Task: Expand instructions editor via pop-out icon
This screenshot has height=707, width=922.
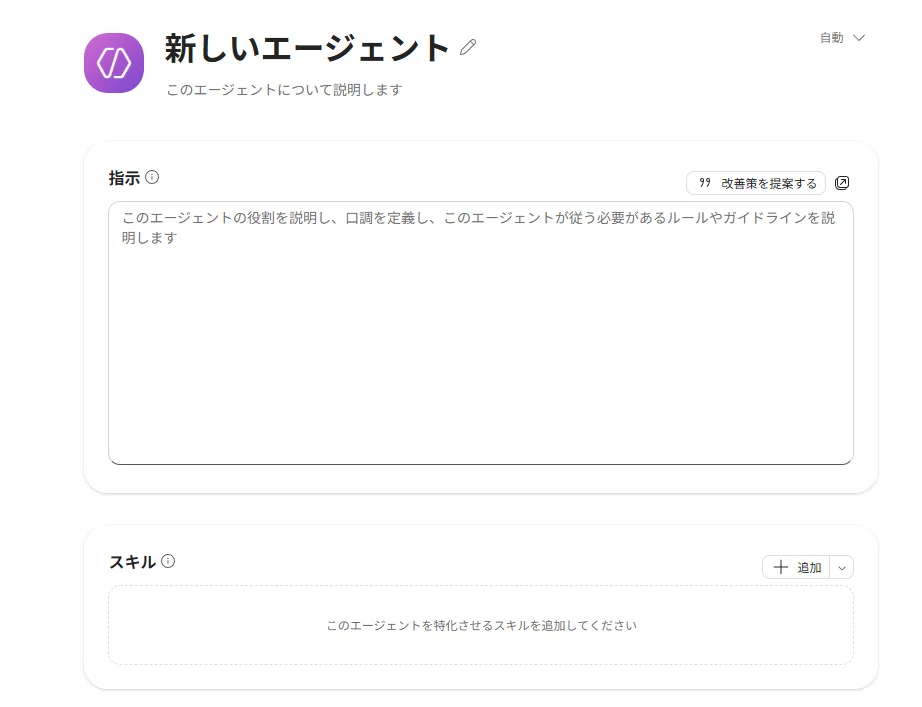Action: [842, 183]
